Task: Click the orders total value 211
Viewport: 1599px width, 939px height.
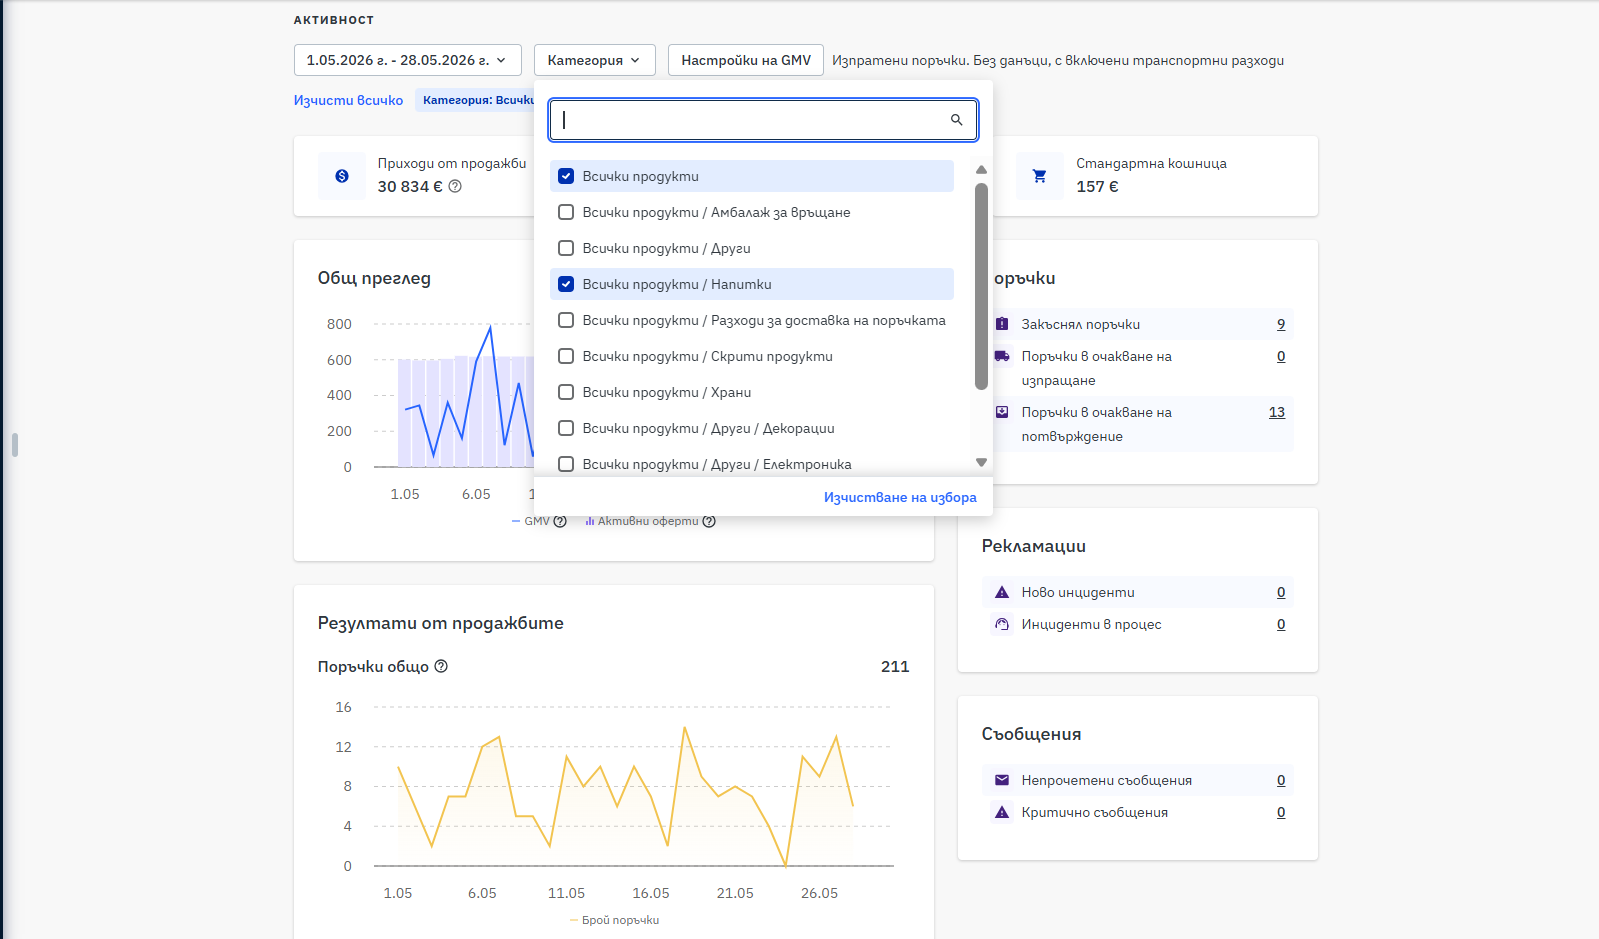Action: (x=895, y=666)
